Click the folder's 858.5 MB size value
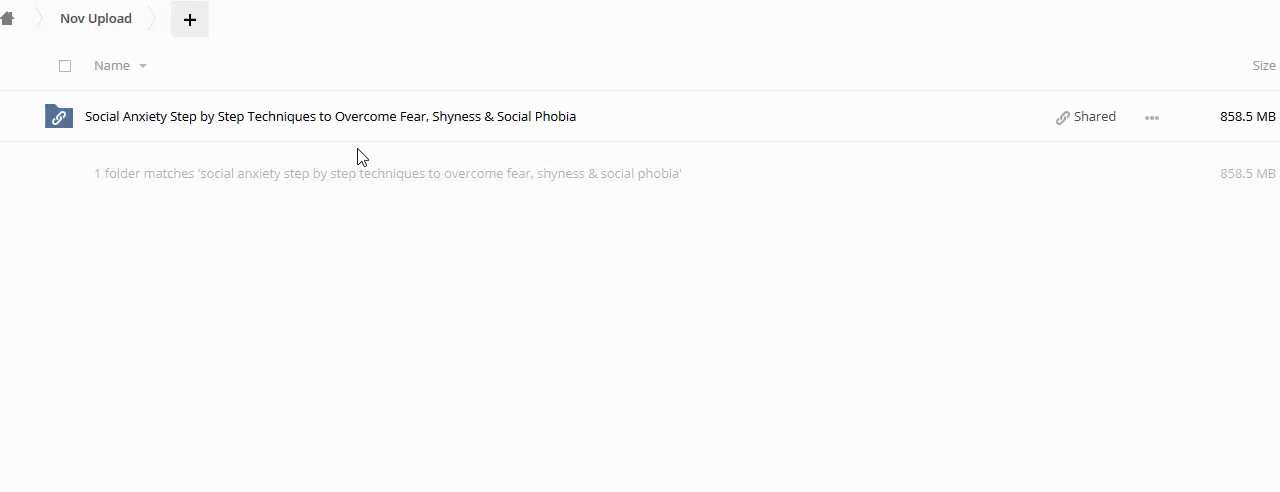 point(1247,117)
